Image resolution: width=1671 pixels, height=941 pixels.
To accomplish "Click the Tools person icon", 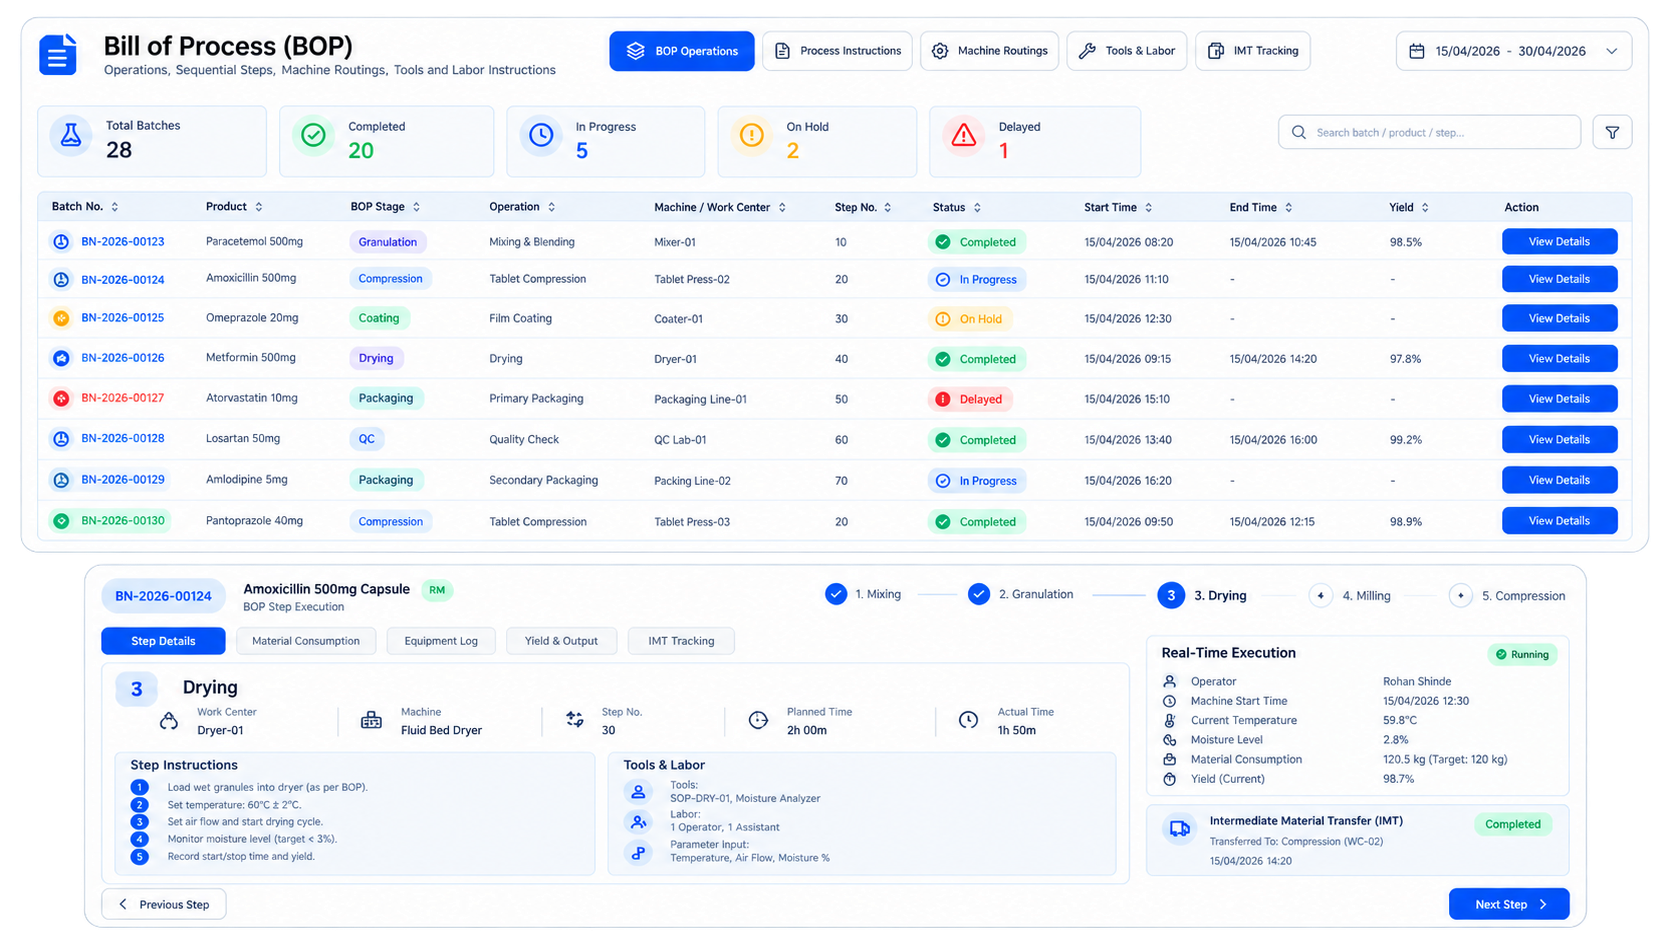I will [638, 792].
